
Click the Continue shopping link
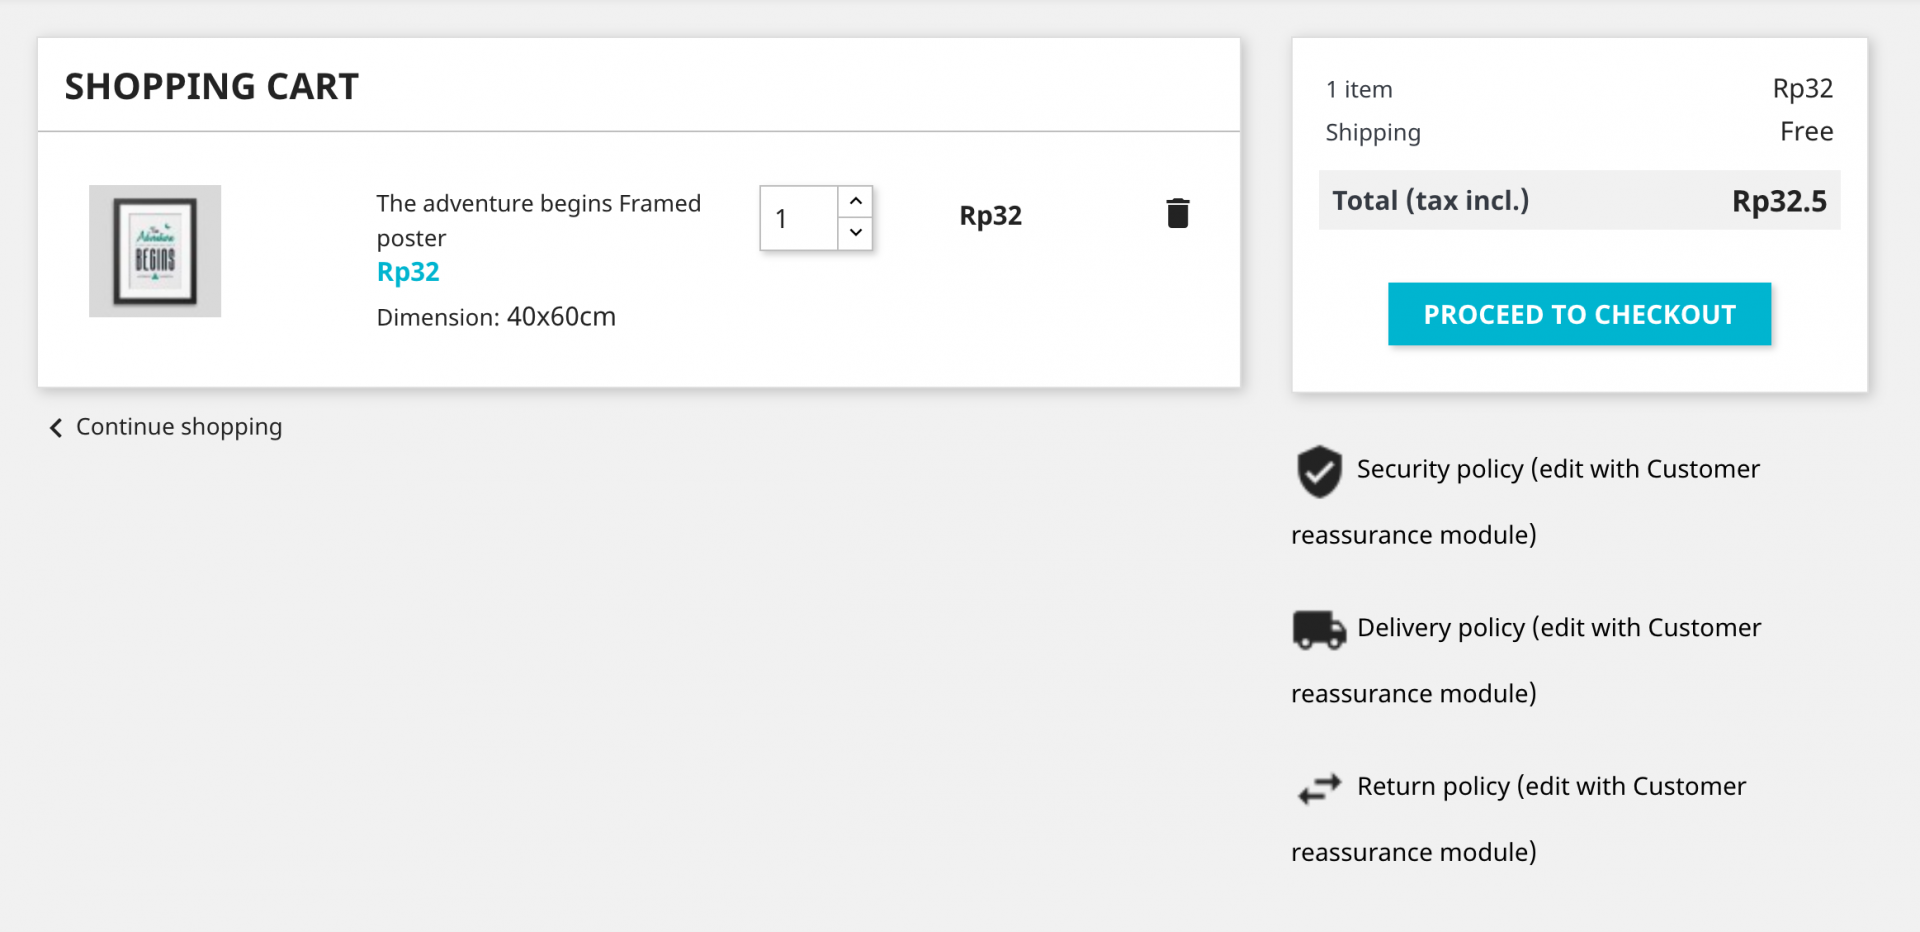click(x=179, y=427)
